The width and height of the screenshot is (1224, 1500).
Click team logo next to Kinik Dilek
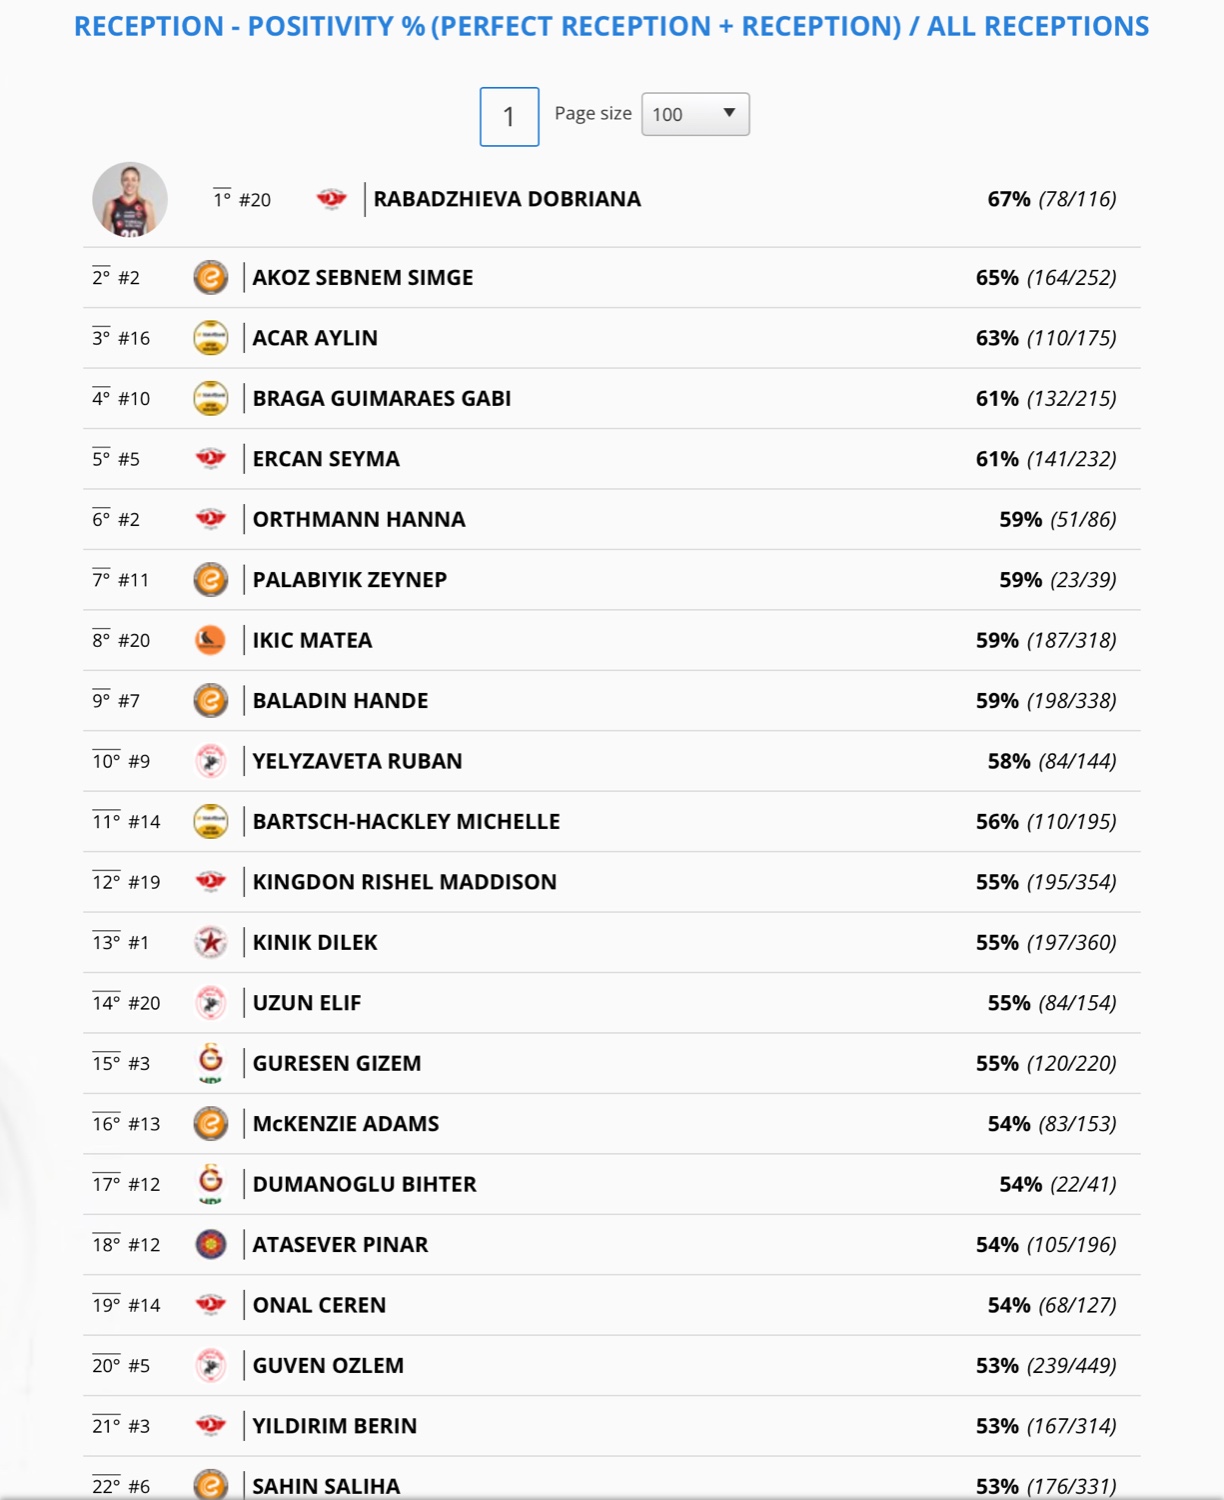(x=210, y=942)
